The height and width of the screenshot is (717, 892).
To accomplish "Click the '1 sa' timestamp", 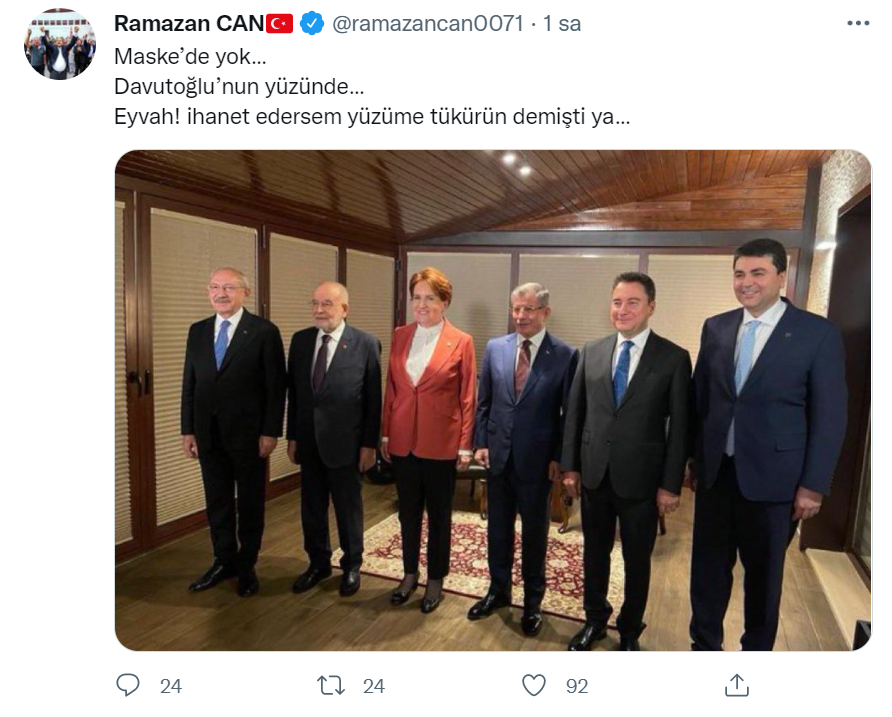I will [x=562, y=23].
